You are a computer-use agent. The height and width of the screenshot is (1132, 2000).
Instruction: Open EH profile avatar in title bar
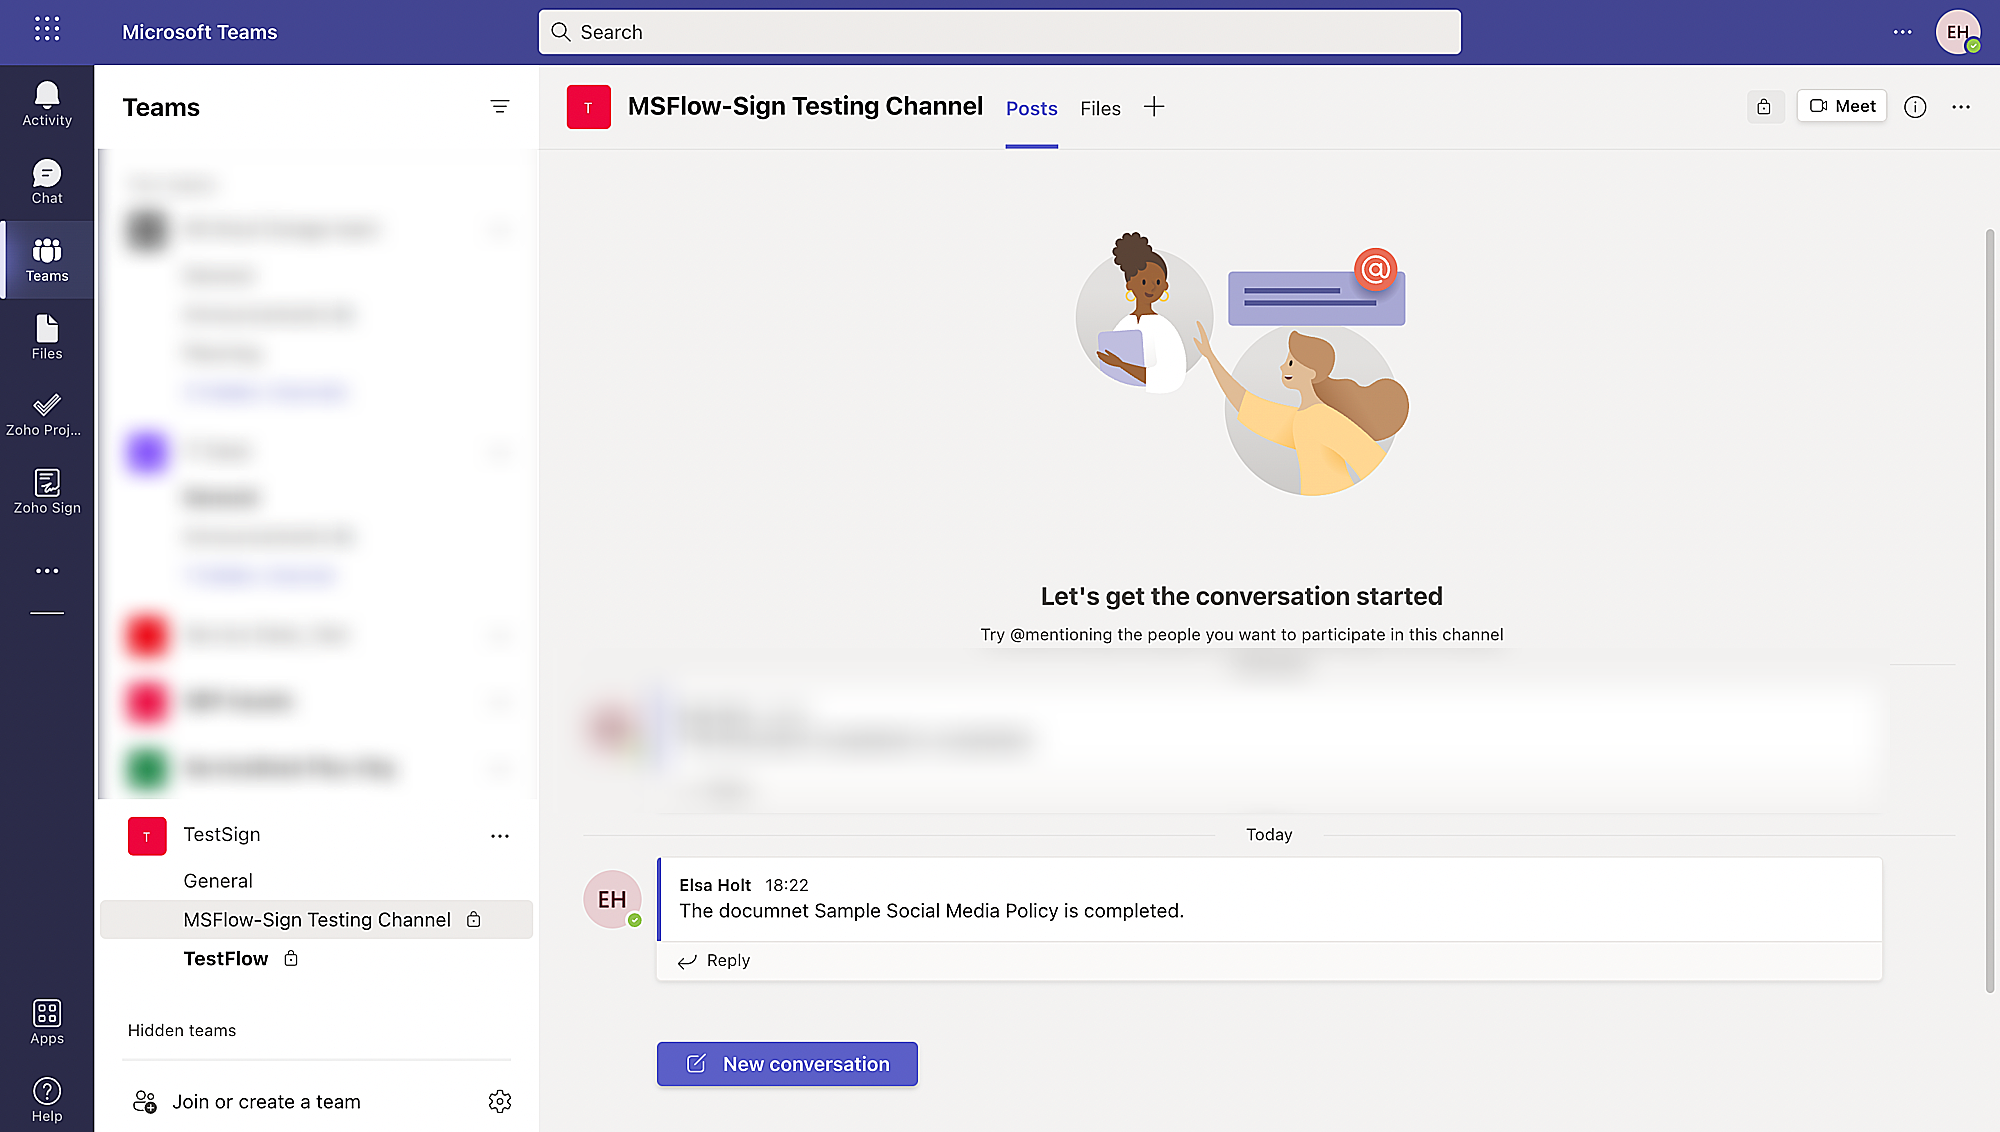1958,32
